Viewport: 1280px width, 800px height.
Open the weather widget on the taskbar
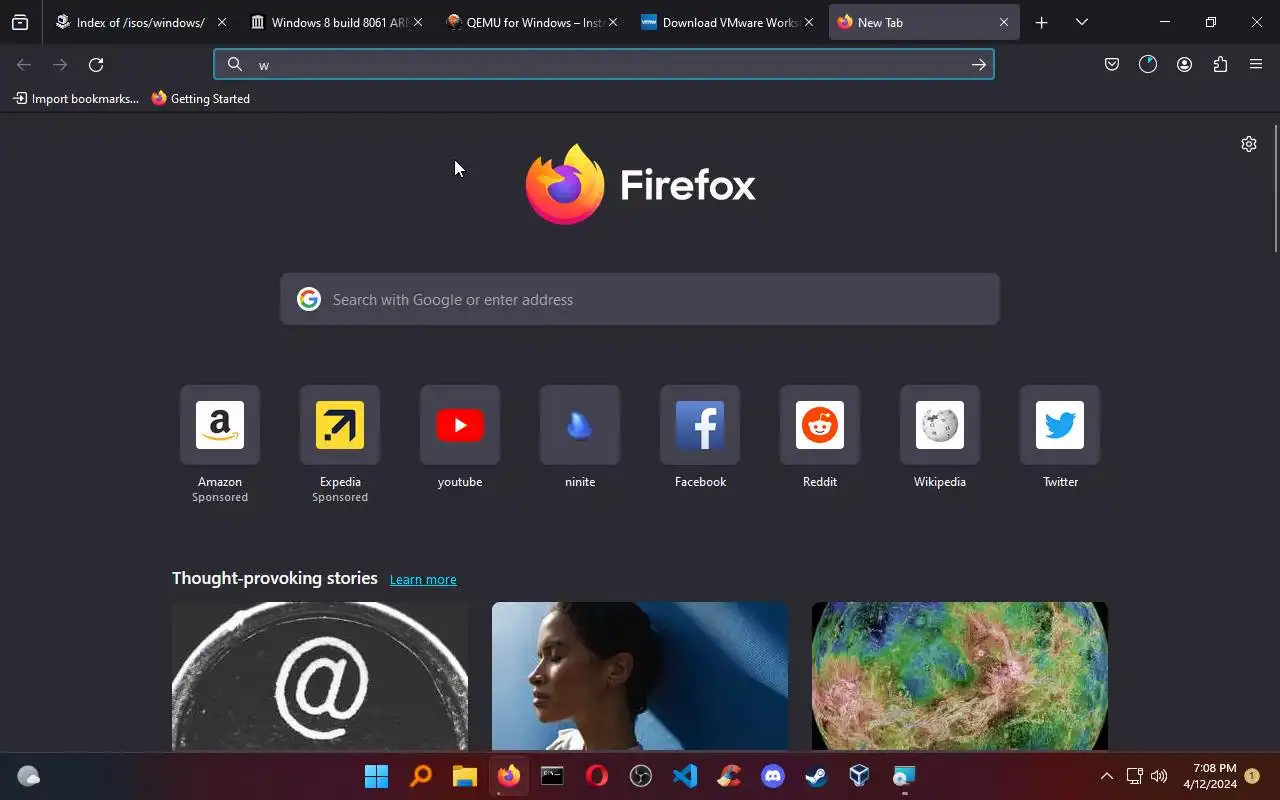click(x=29, y=776)
